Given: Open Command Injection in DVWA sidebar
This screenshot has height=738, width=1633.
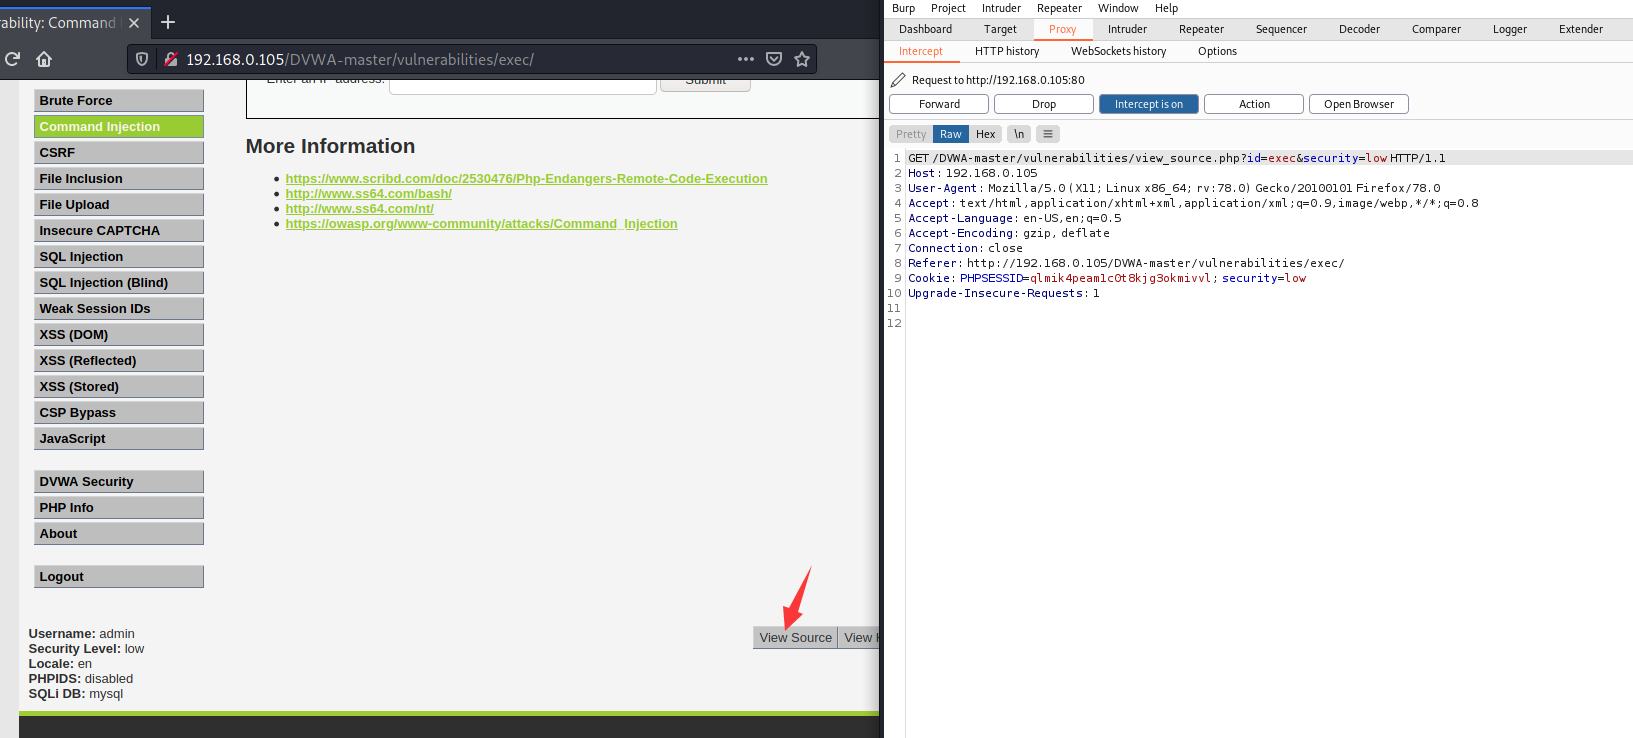Looking at the screenshot, I should [119, 127].
